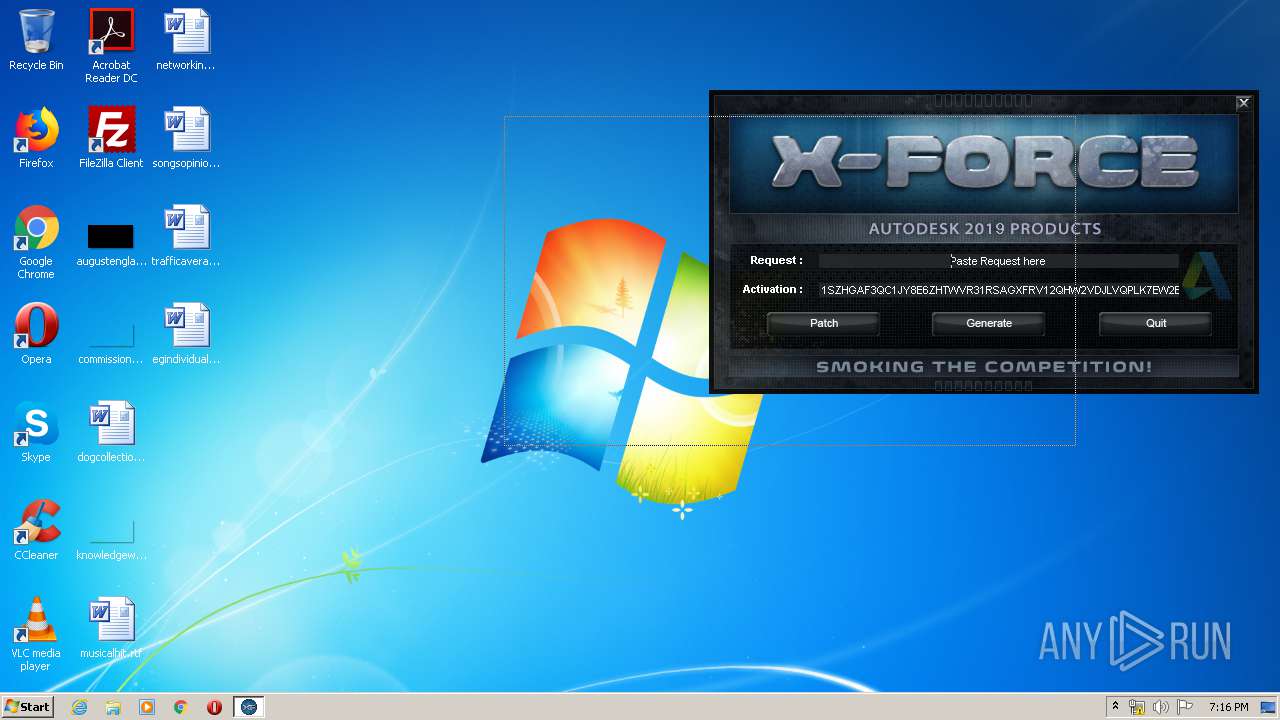This screenshot has width=1280, height=720.
Task: Open Windows Explorer folder in taskbar
Action: coord(113,707)
